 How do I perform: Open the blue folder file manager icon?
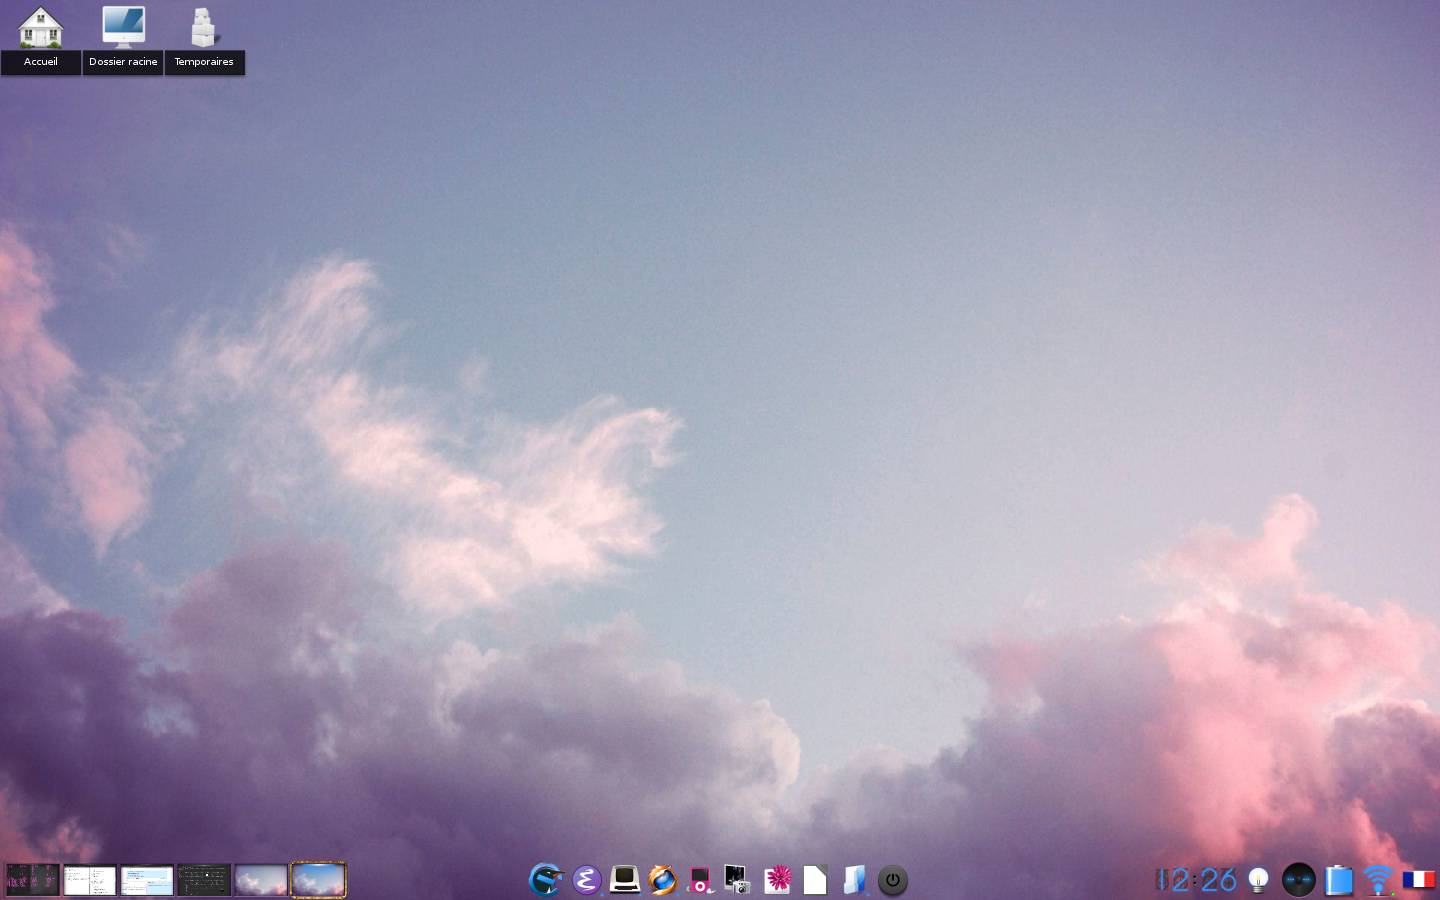(854, 880)
